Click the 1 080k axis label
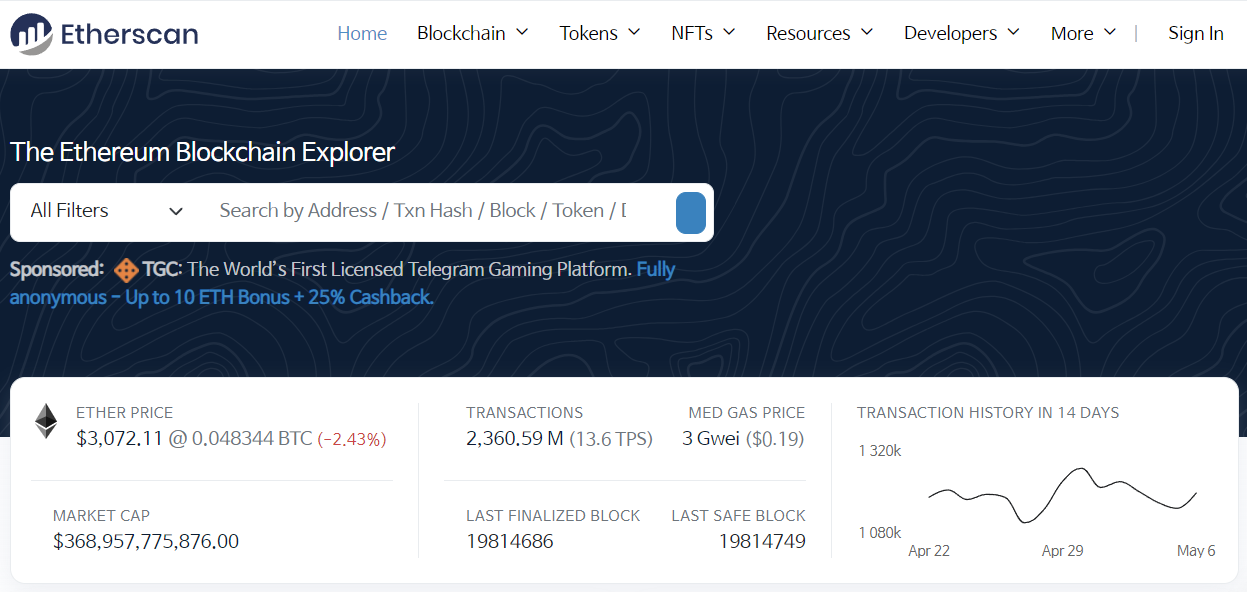Viewport: 1247px width, 592px height. coord(880,533)
